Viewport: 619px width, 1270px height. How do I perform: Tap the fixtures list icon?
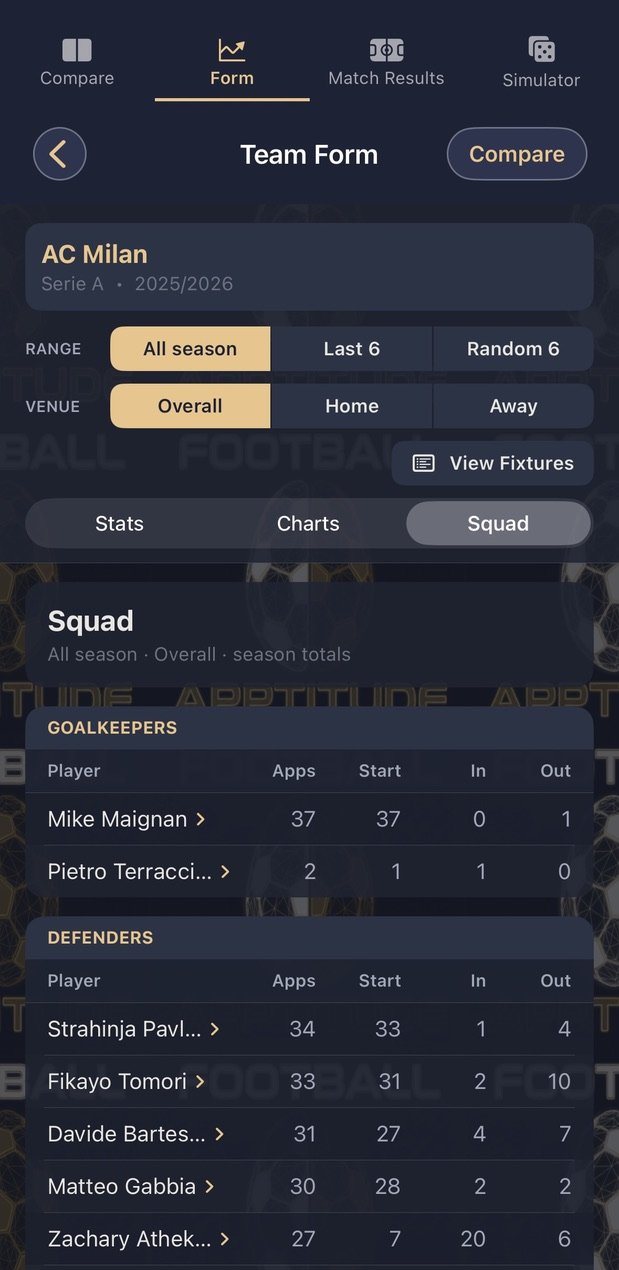(x=424, y=463)
